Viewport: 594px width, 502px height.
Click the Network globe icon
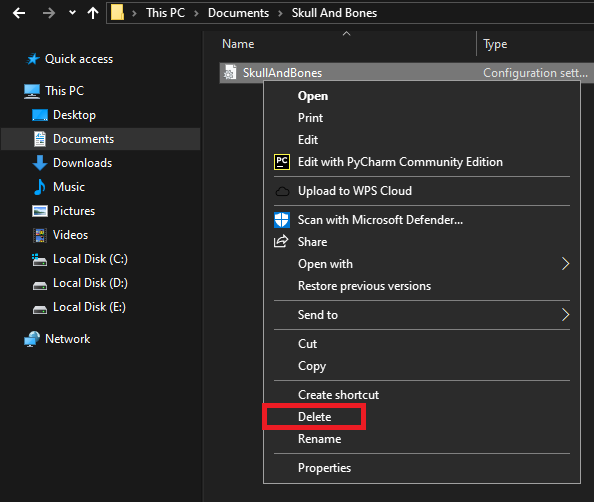pos(32,339)
